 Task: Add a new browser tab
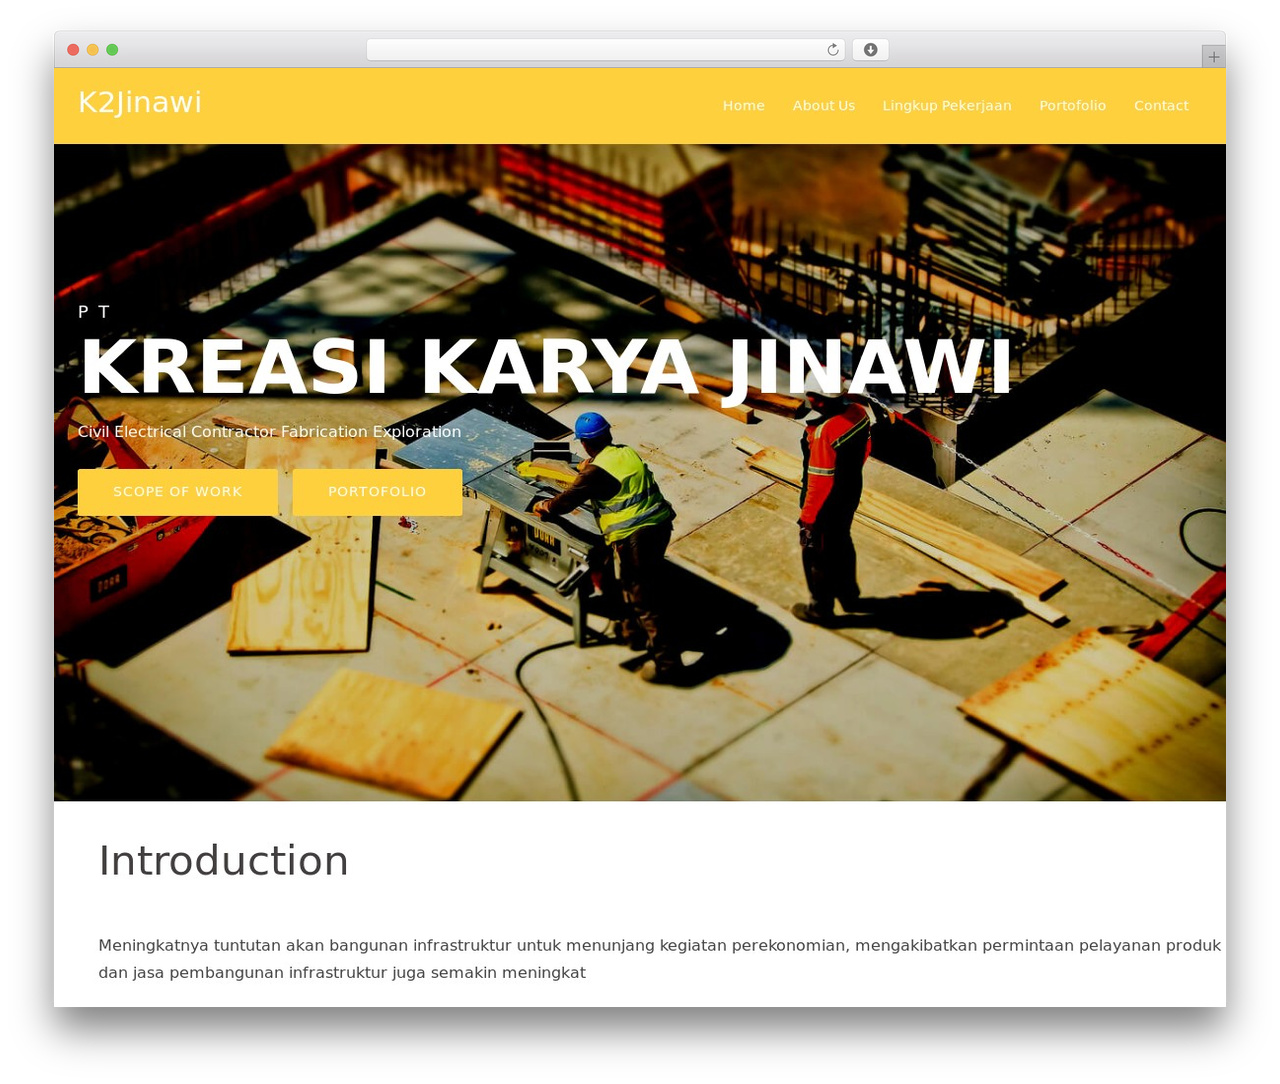pyautogui.click(x=1213, y=57)
